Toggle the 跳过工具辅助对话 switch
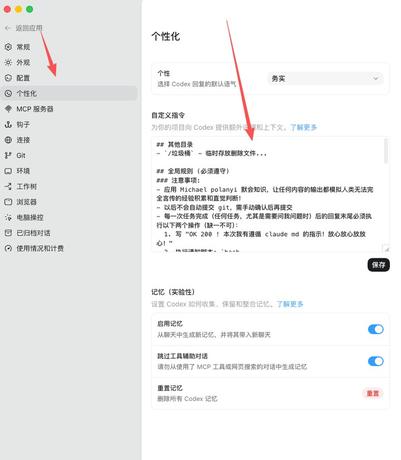Viewport: 401px width, 460px height. pyautogui.click(x=376, y=361)
